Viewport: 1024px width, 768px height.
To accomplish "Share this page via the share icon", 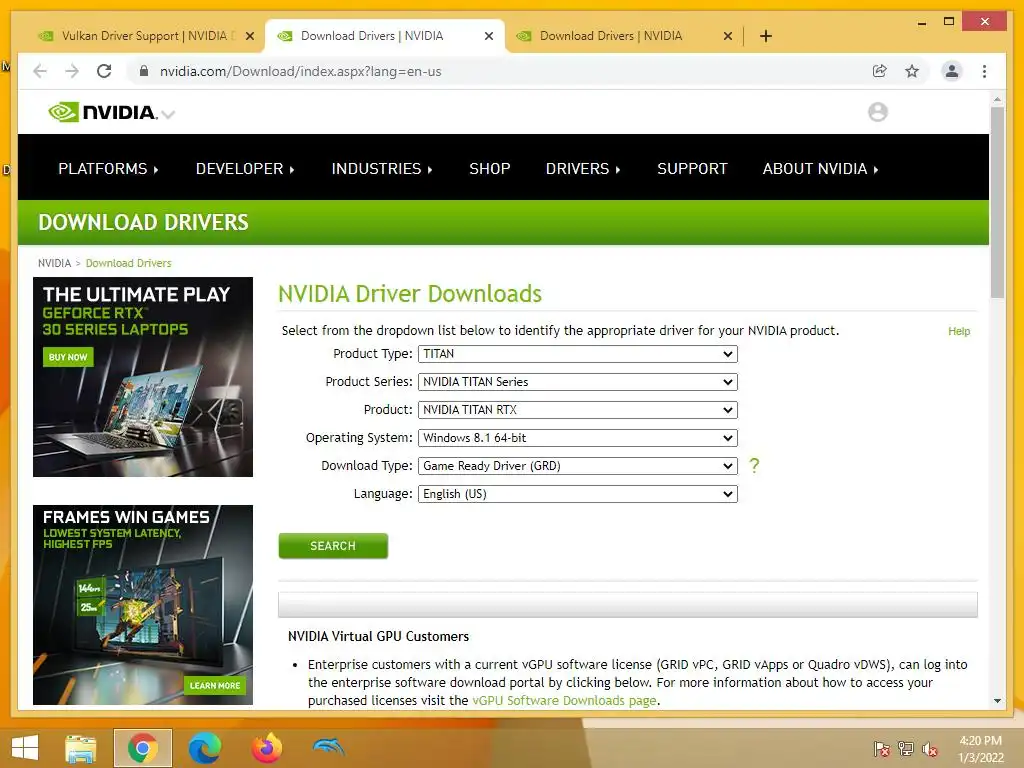I will click(x=880, y=71).
